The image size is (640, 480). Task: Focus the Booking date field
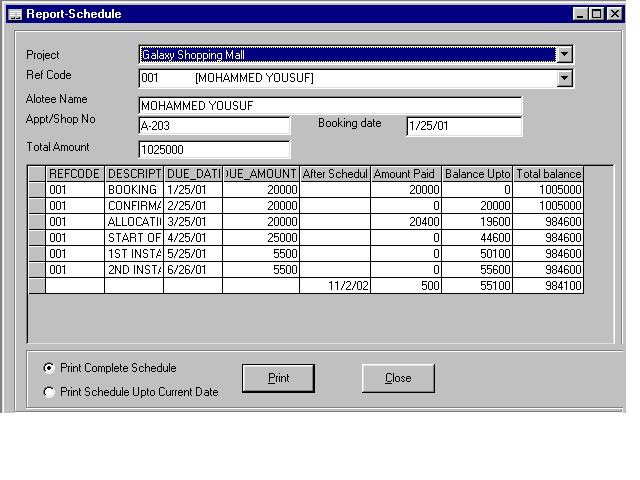[464, 126]
